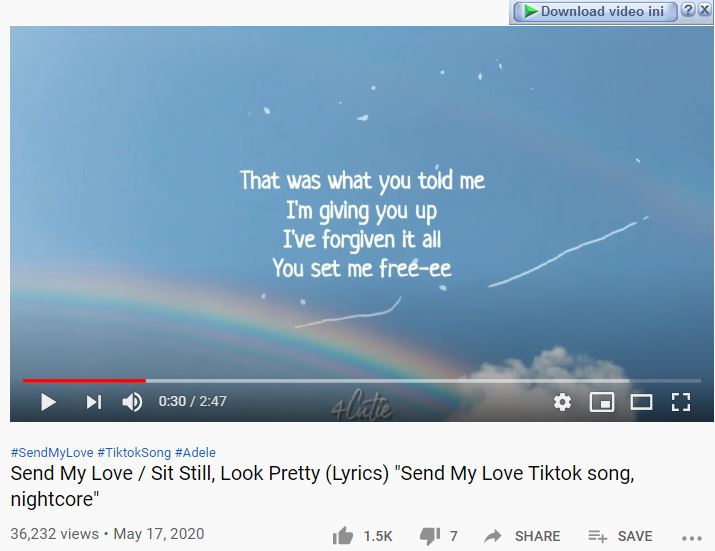Save video to a playlist

[x=620, y=536]
